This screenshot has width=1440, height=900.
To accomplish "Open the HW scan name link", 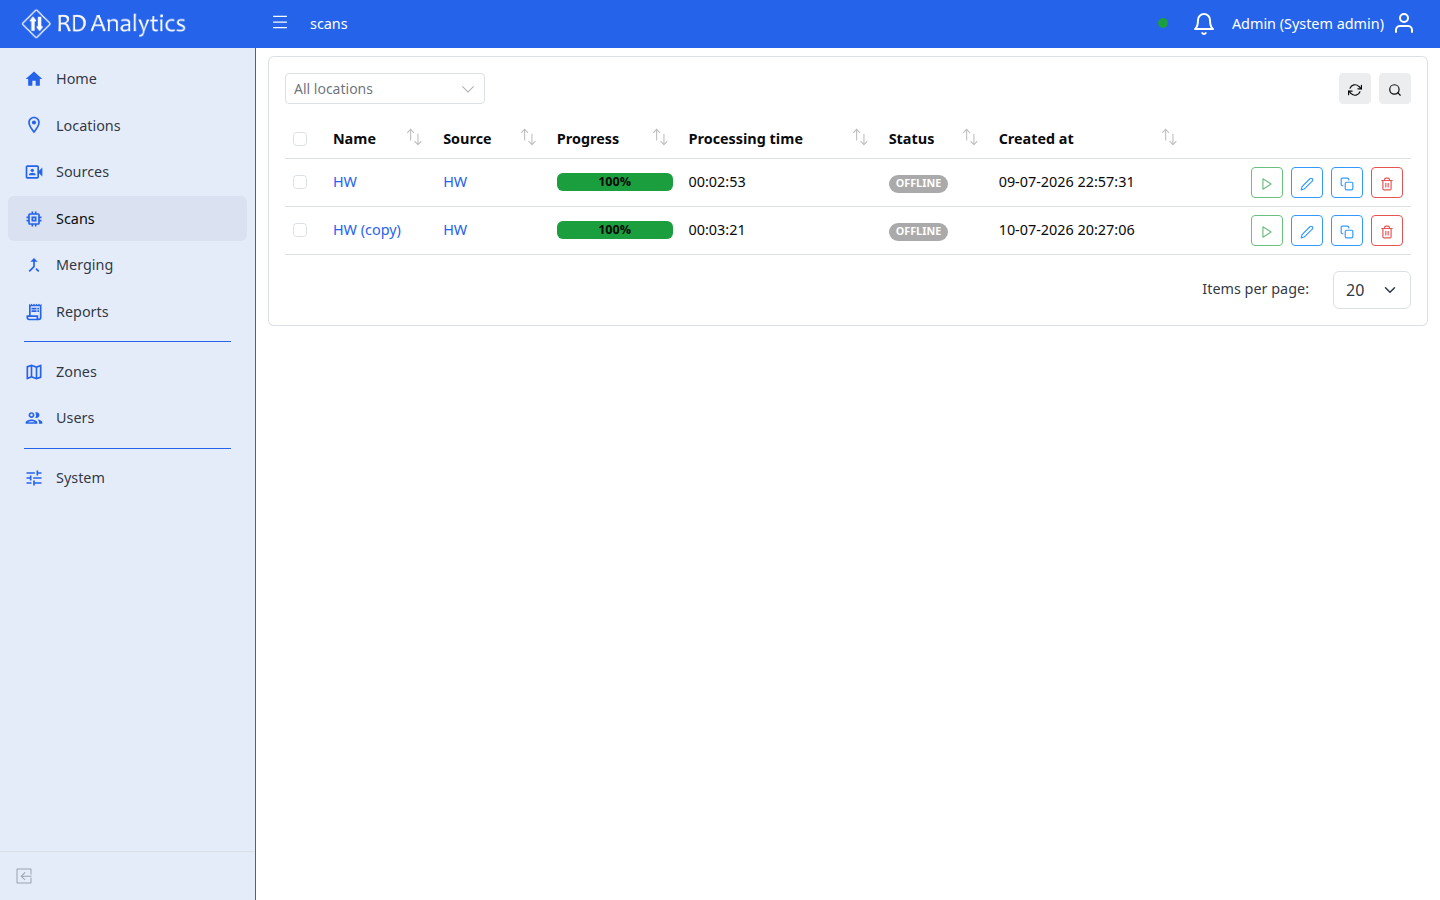I will [x=345, y=182].
